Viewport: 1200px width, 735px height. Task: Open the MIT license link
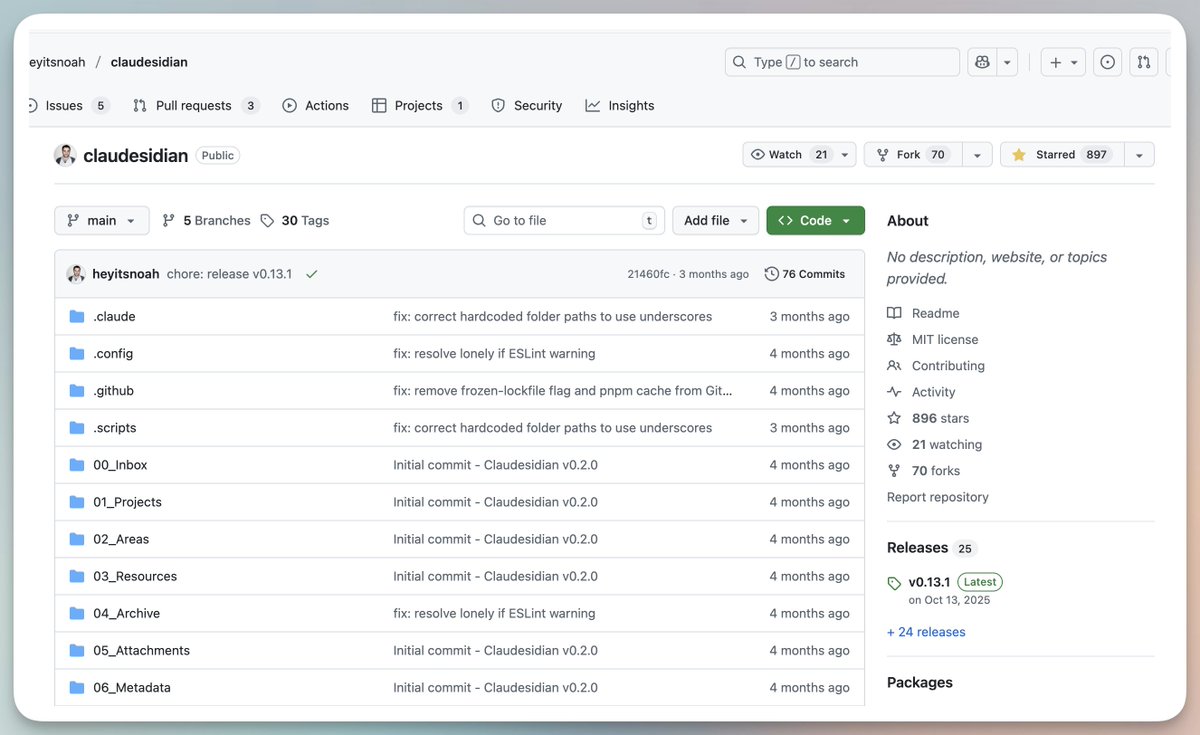coord(933,339)
